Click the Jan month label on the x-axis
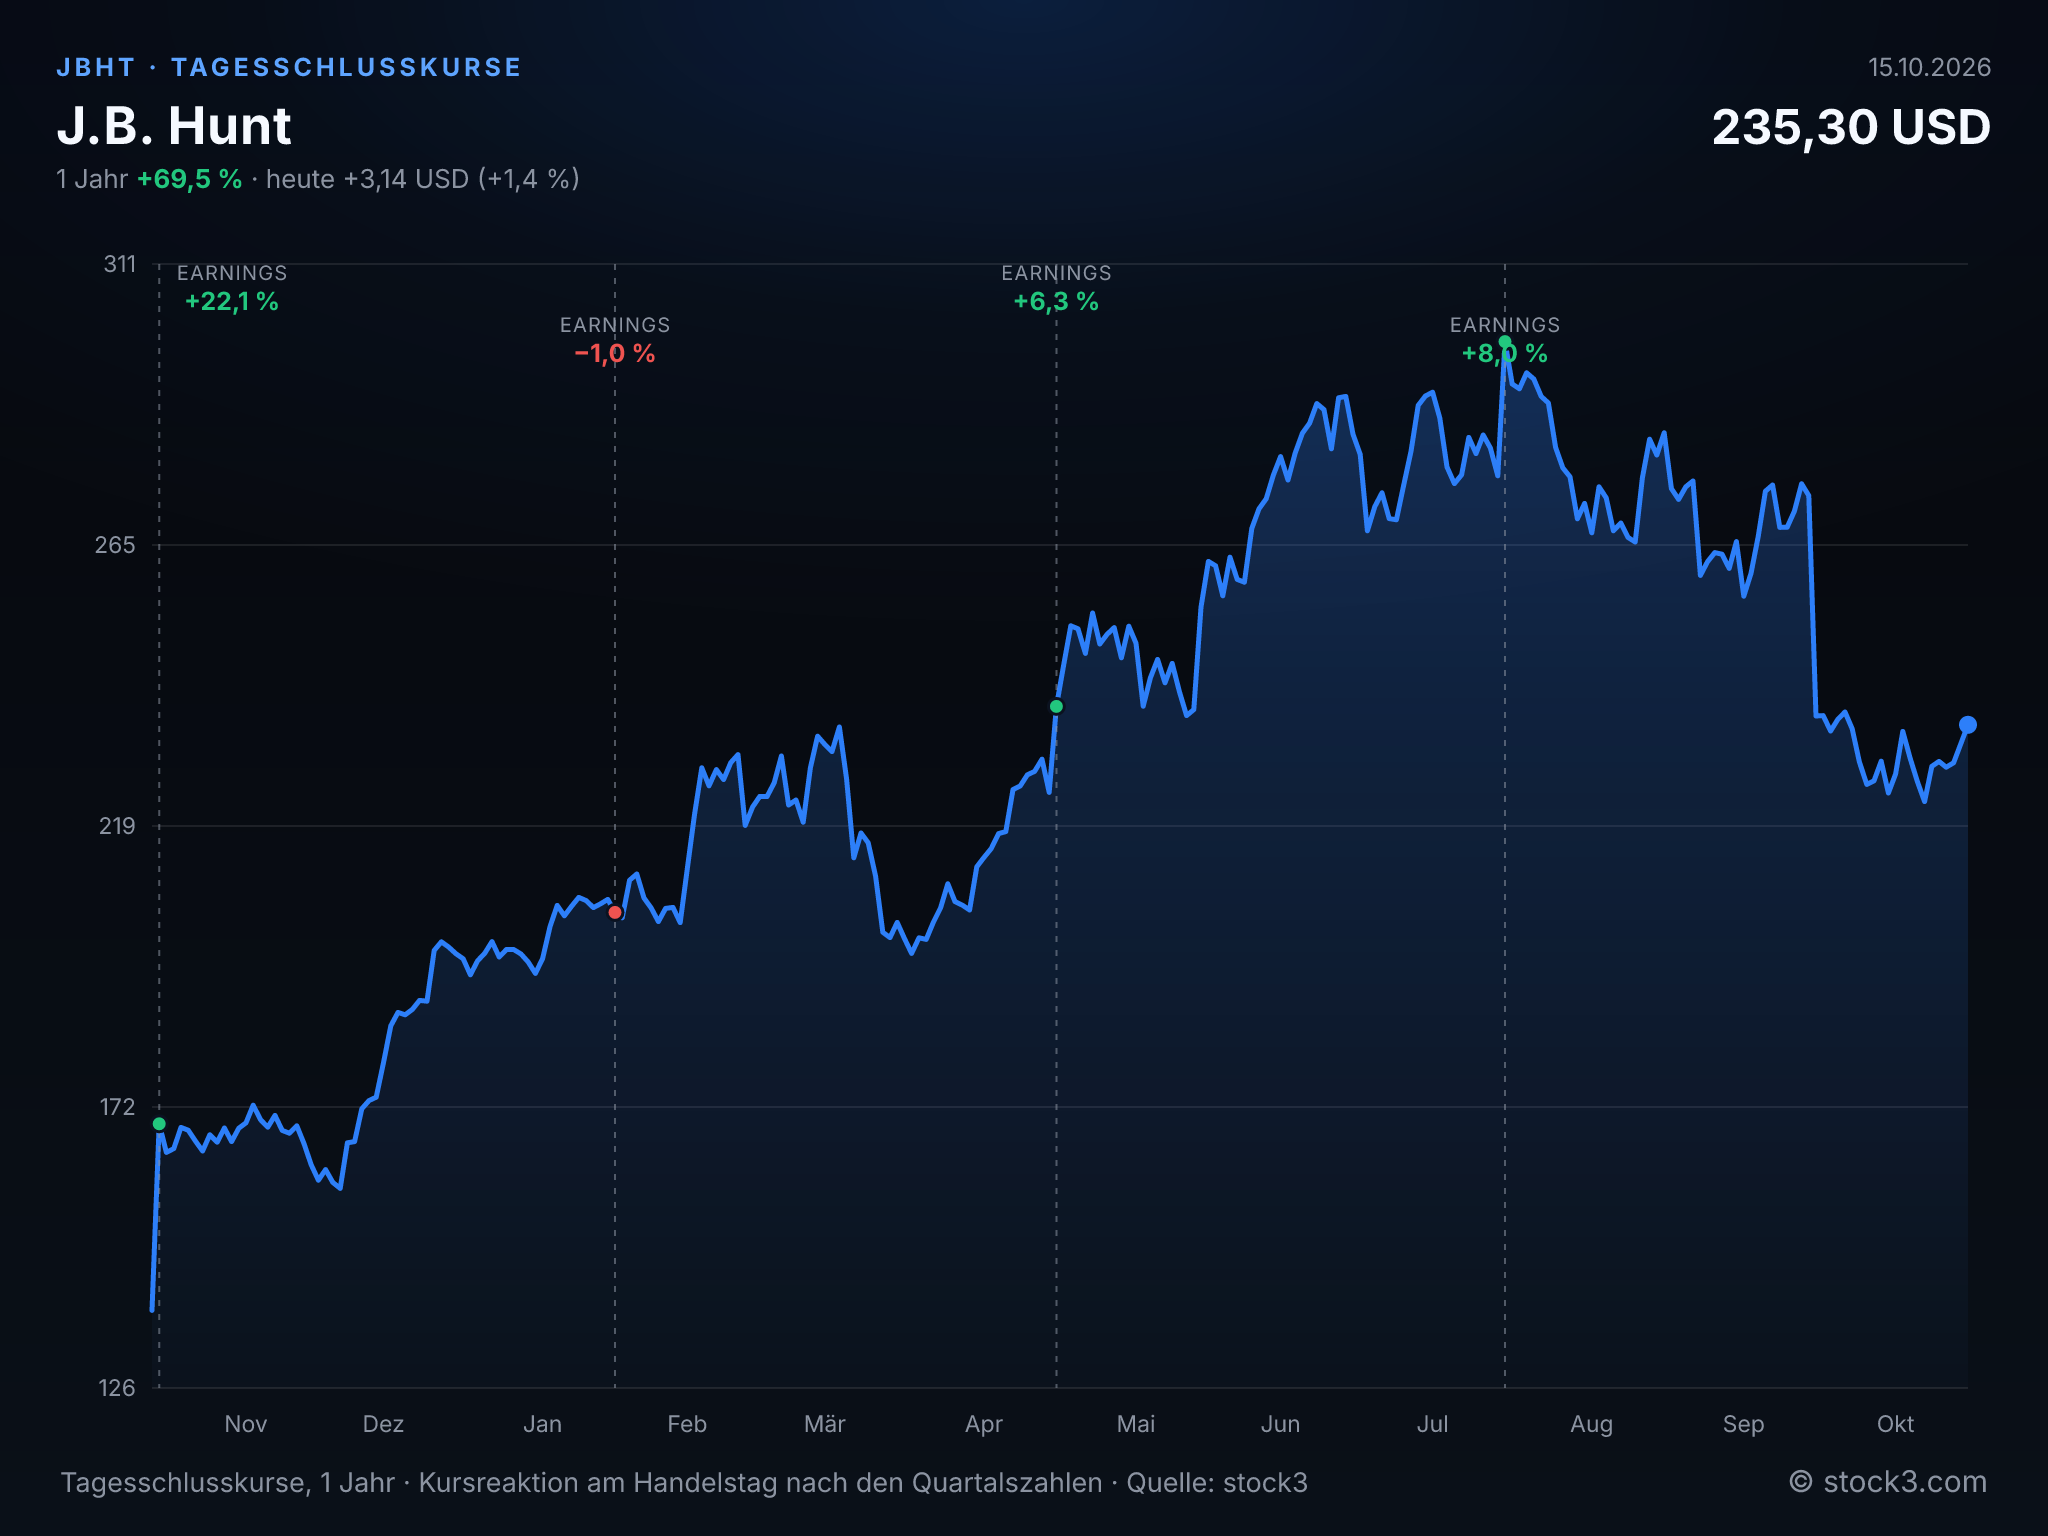The image size is (2048, 1536). [x=542, y=1424]
